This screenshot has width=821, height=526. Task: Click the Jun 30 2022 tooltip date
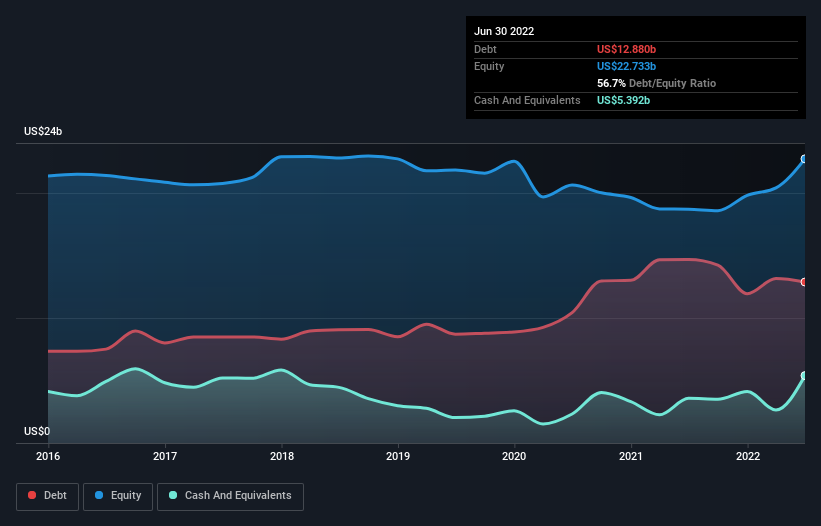click(504, 31)
